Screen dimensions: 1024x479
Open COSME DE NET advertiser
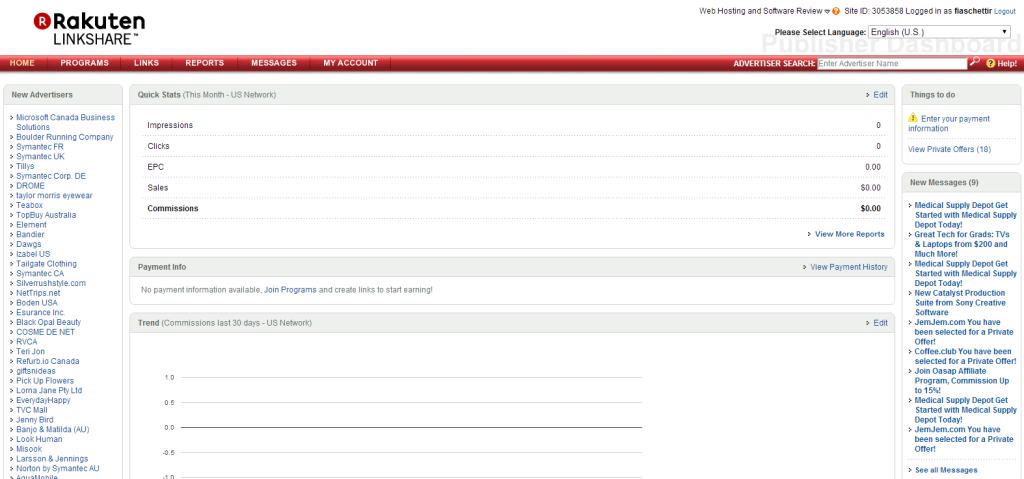point(46,332)
